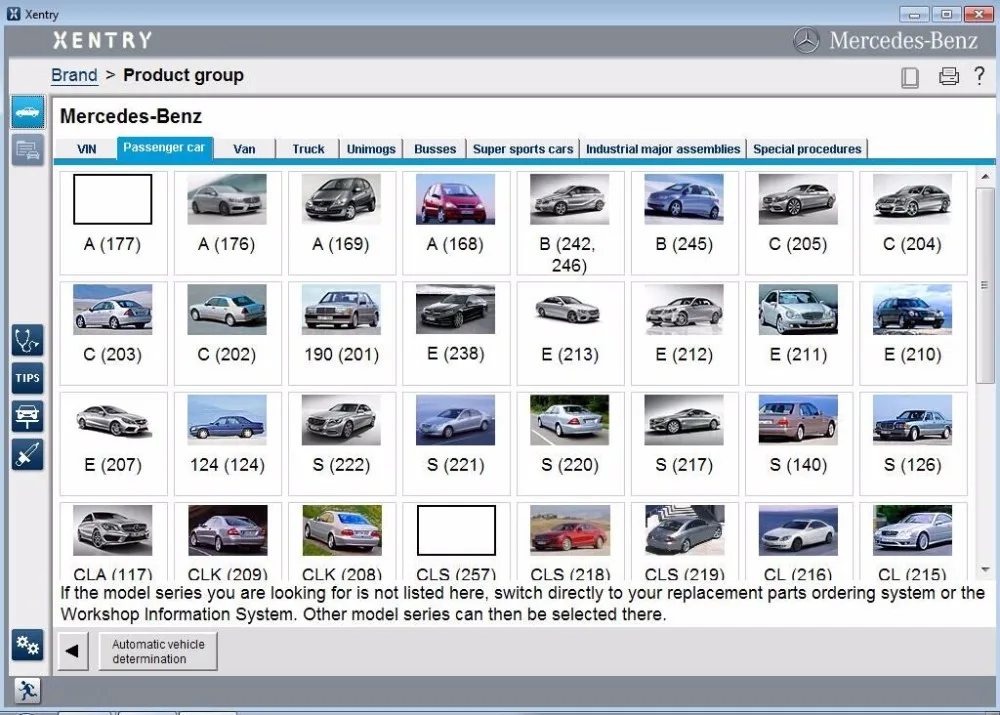The width and height of the screenshot is (1000, 715).
Task: Go back with the left arrow button
Action: click(73, 651)
